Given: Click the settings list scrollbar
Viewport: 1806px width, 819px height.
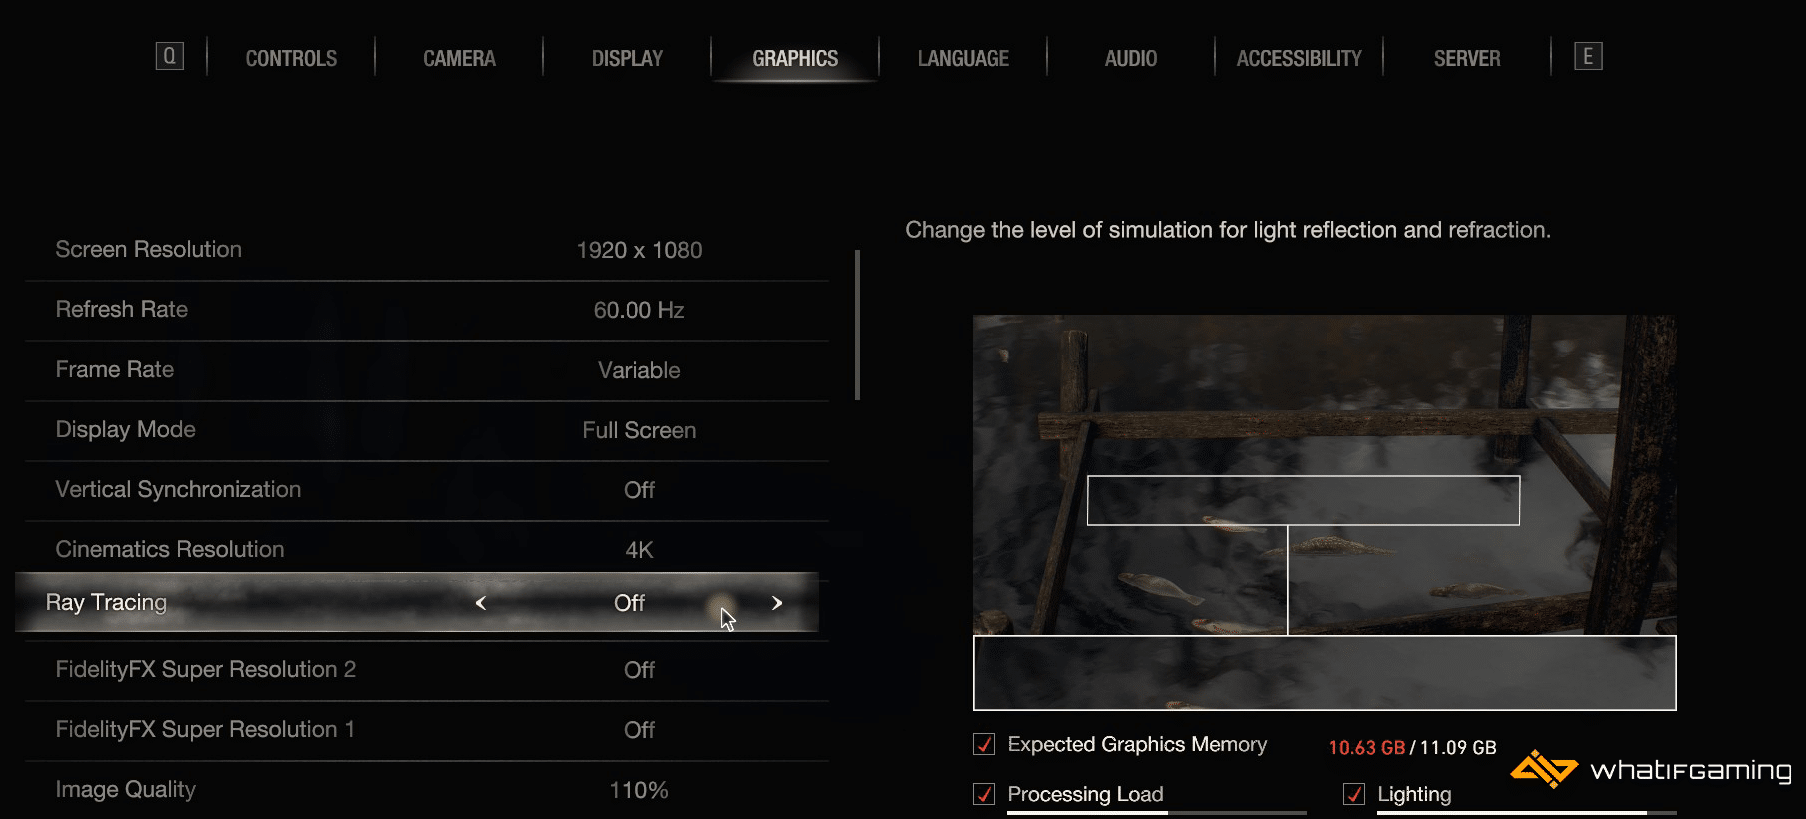Looking at the screenshot, I should coord(857,325).
